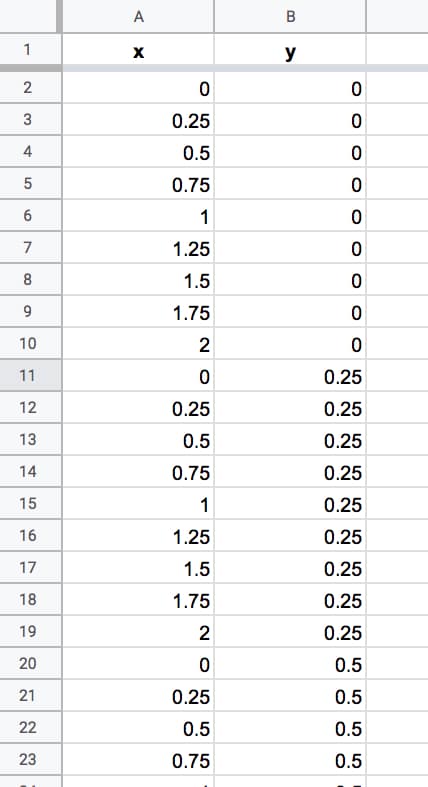Select column A header

(138, 17)
